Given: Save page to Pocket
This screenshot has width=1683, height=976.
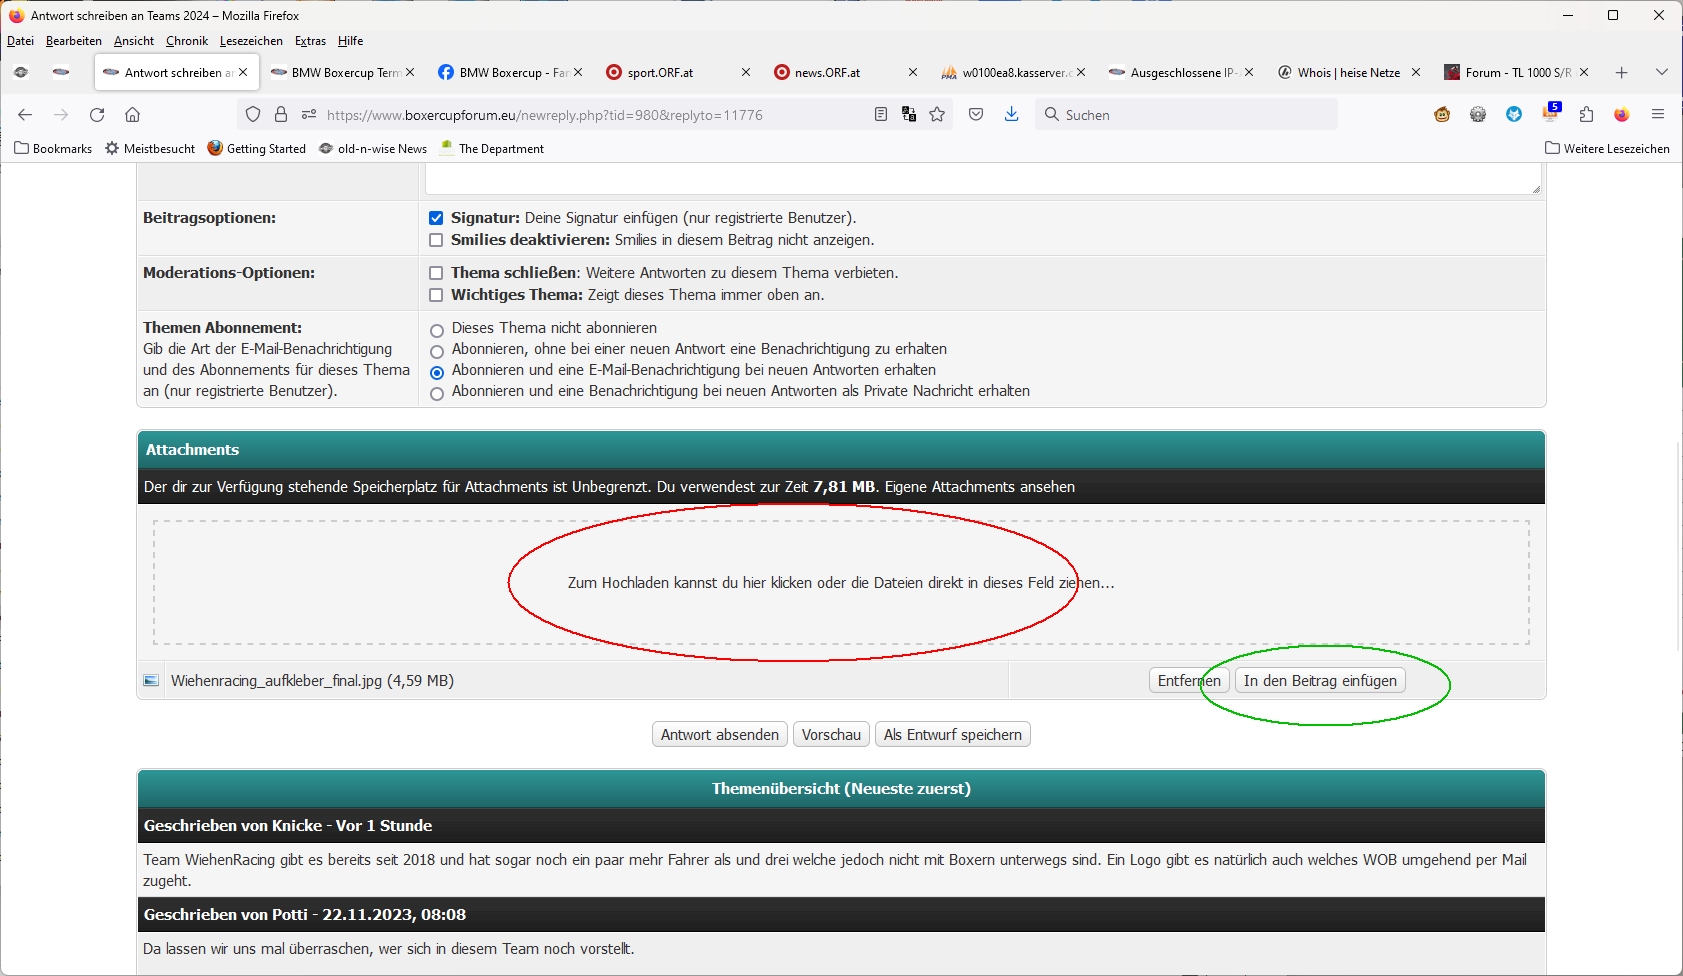Looking at the screenshot, I should click(976, 115).
